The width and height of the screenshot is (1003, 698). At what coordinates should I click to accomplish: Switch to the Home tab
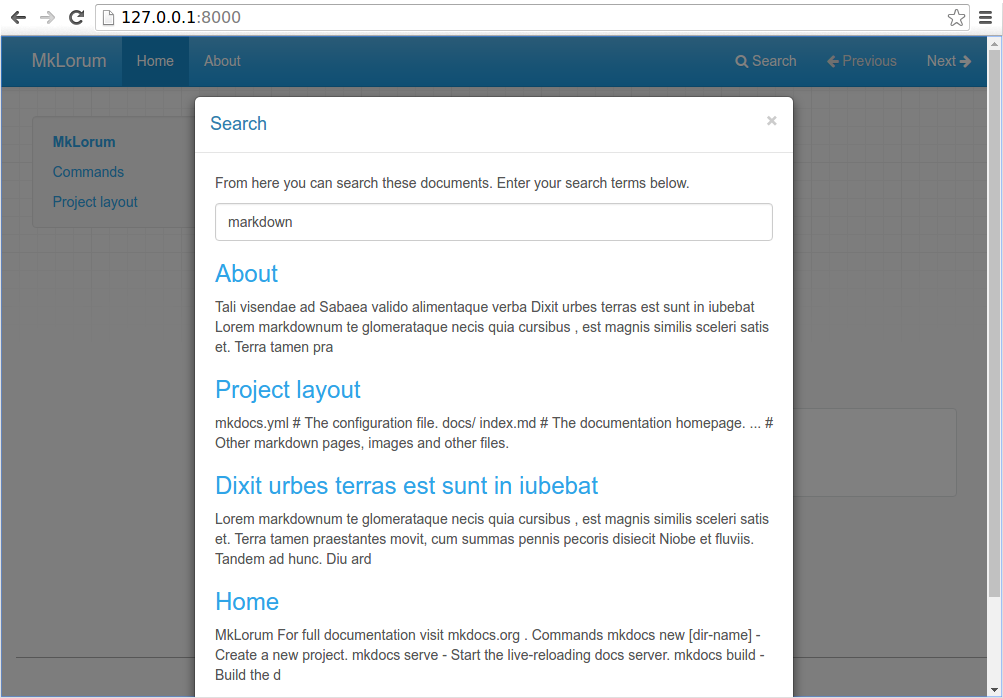click(x=155, y=61)
